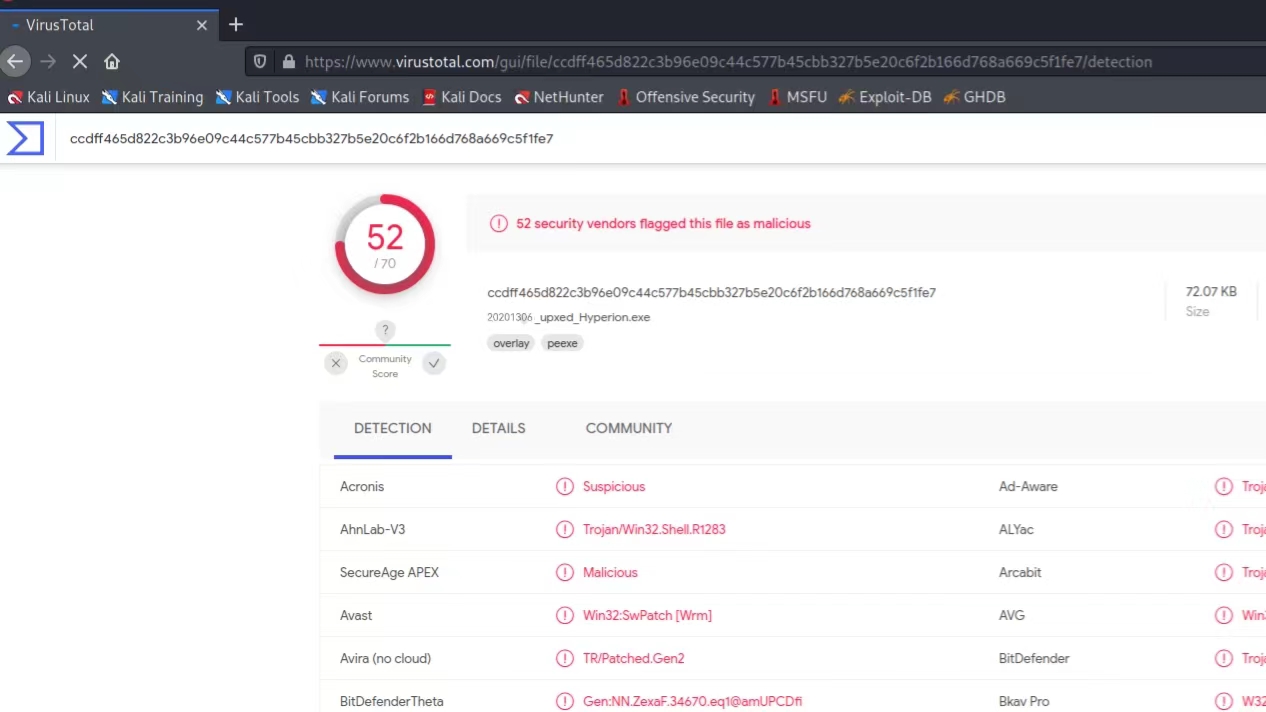Switch to the DETAILS tab

pyautogui.click(x=498, y=428)
